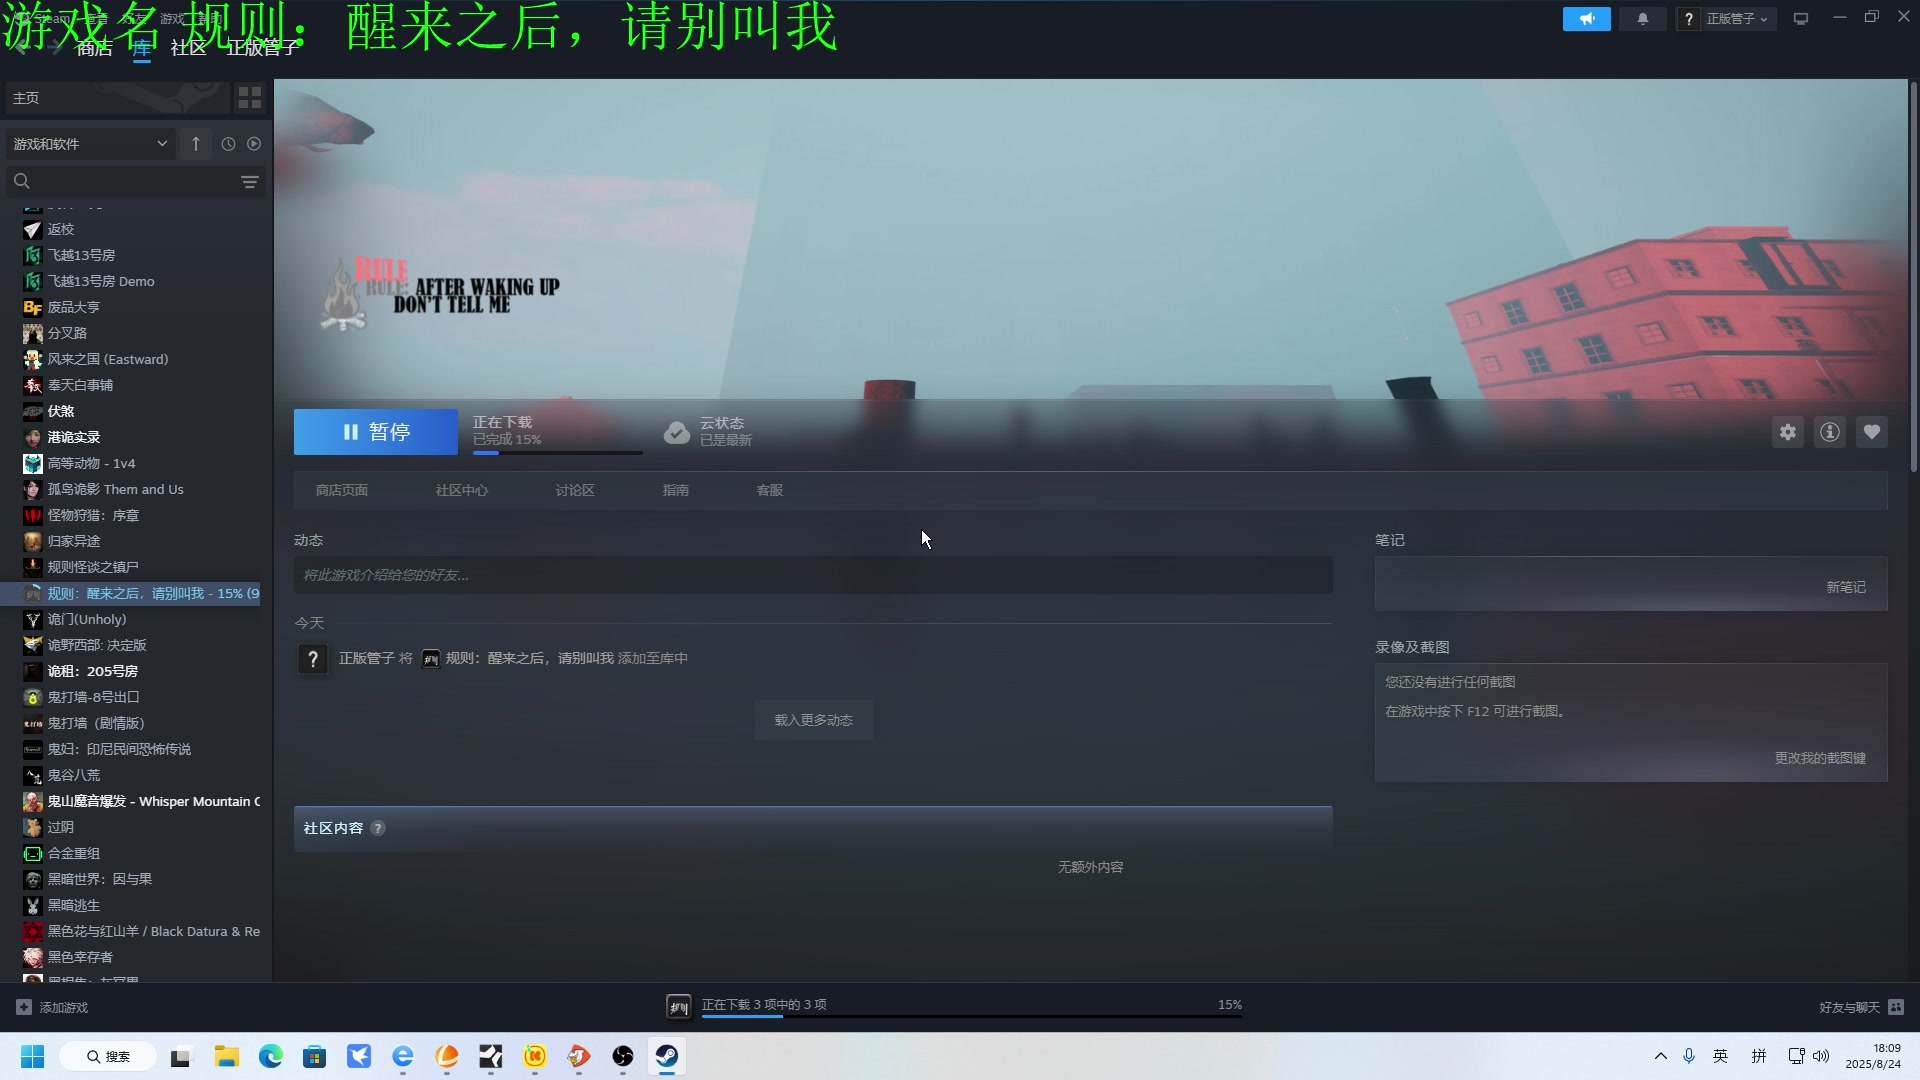Image resolution: width=1920 pixels, height=1080 pixels.
Task: Open Microsoft Edge from taskbar
Action: pyautogui.click(x=271, y=1057)
